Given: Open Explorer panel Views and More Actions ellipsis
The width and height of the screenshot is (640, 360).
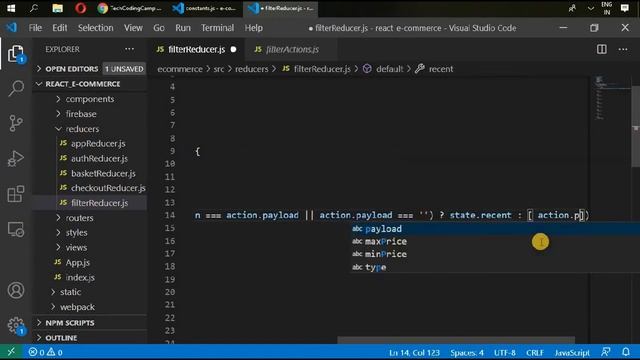Looking at the screenshot, I should point(129,49).
